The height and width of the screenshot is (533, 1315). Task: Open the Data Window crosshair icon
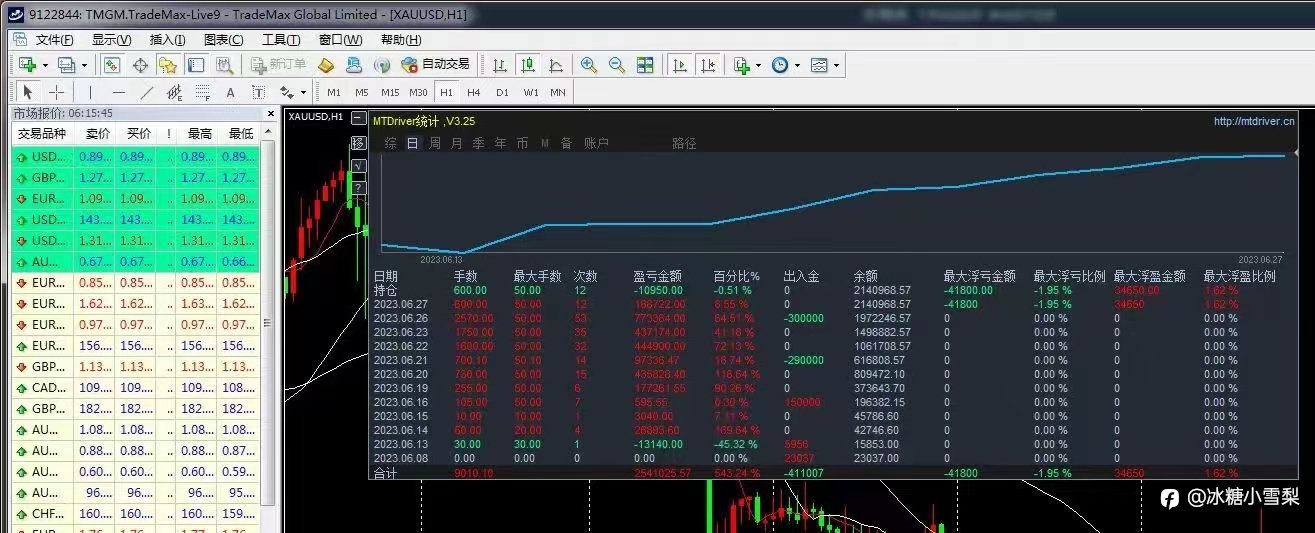coord(140,65)
